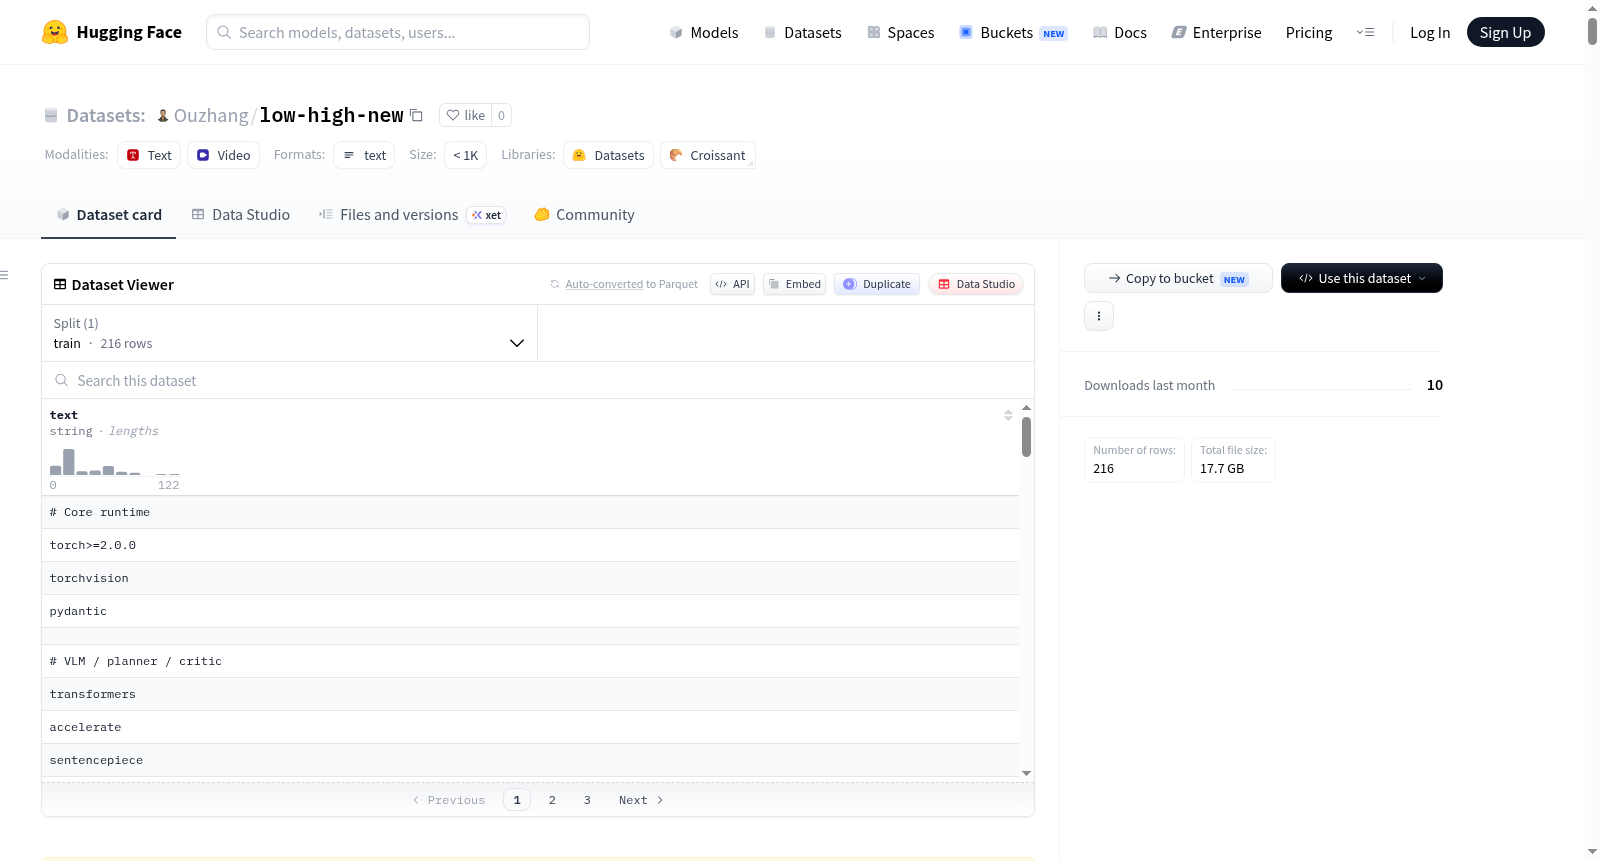
Task: Filter by Text modality tag
Action: [149, 155]
